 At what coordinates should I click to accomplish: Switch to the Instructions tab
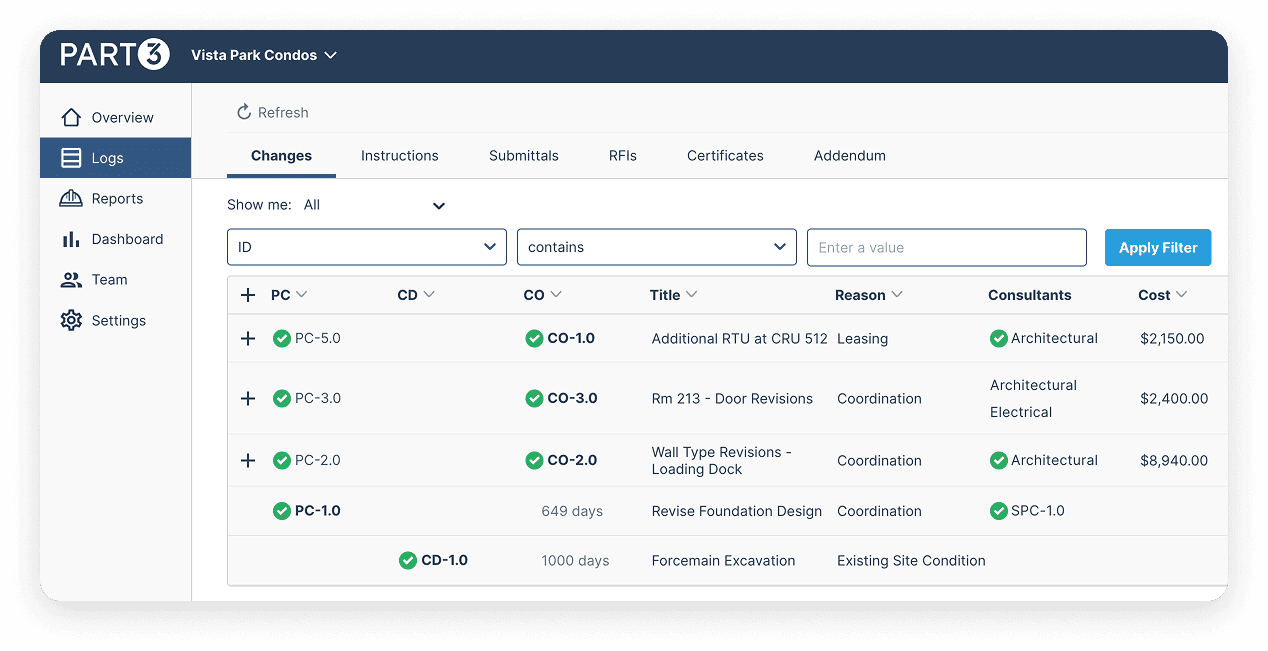[x=400, y=156]
